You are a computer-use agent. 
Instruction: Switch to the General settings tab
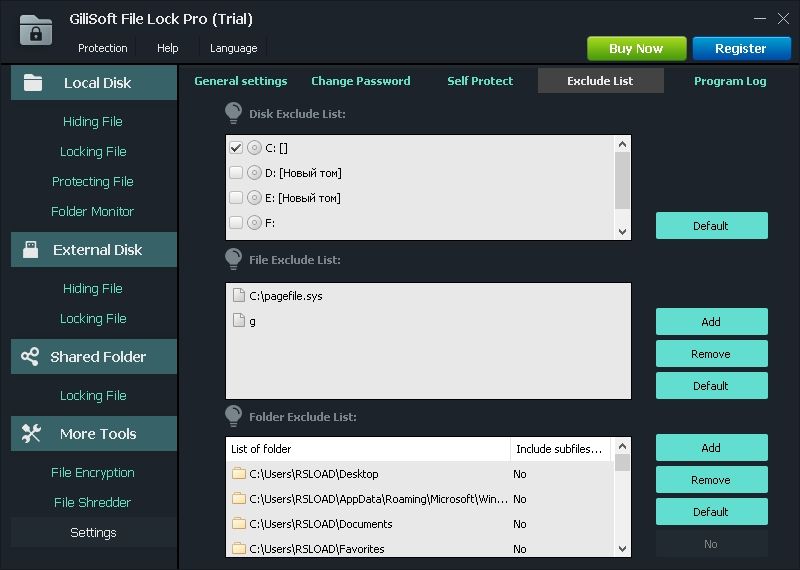pyautogui.click(x=241, y=81)
